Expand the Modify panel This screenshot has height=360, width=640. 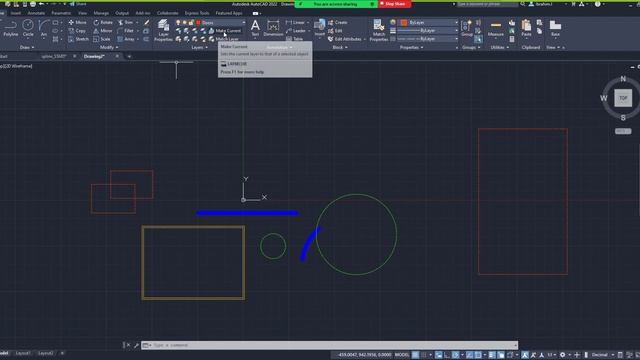point(109,47)
